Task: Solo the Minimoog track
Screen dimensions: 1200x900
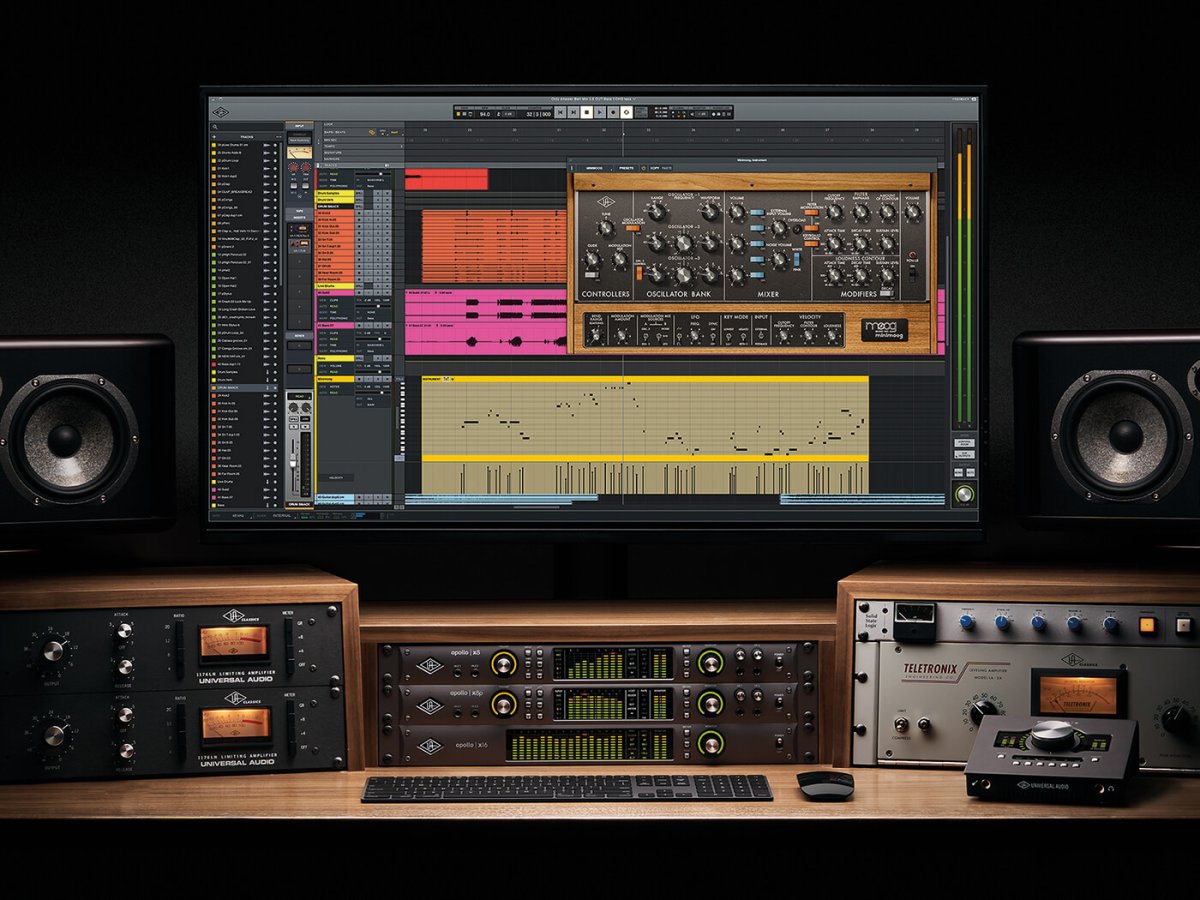Action: pyautogui.click(x=378, y=379)
